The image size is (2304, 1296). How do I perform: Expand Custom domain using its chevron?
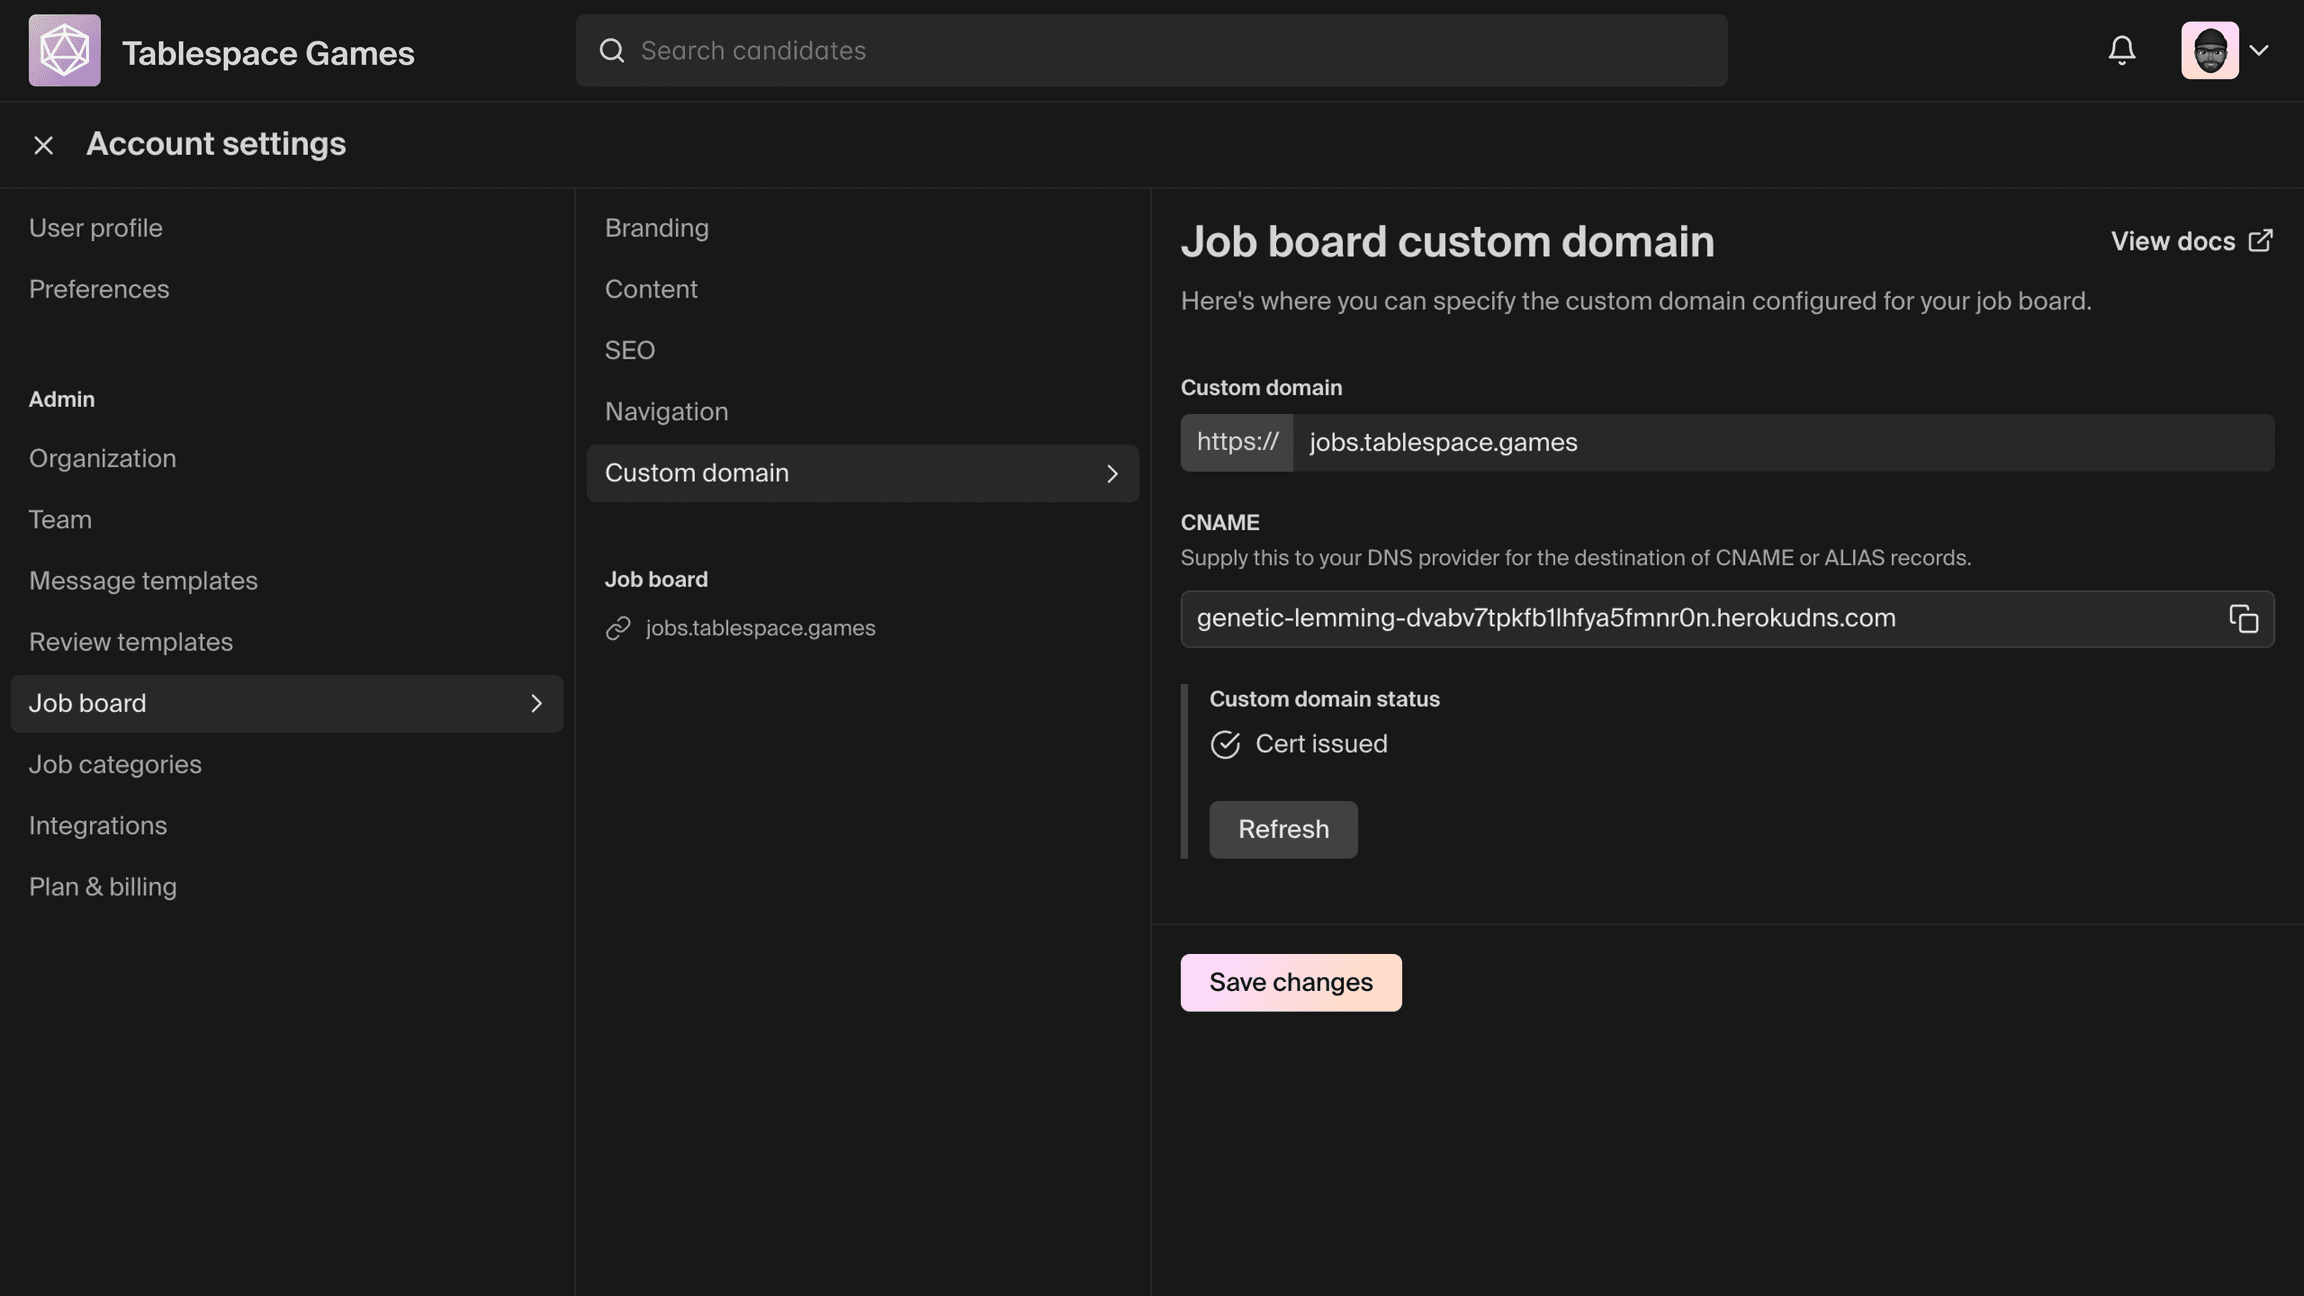coord(1112,474)
